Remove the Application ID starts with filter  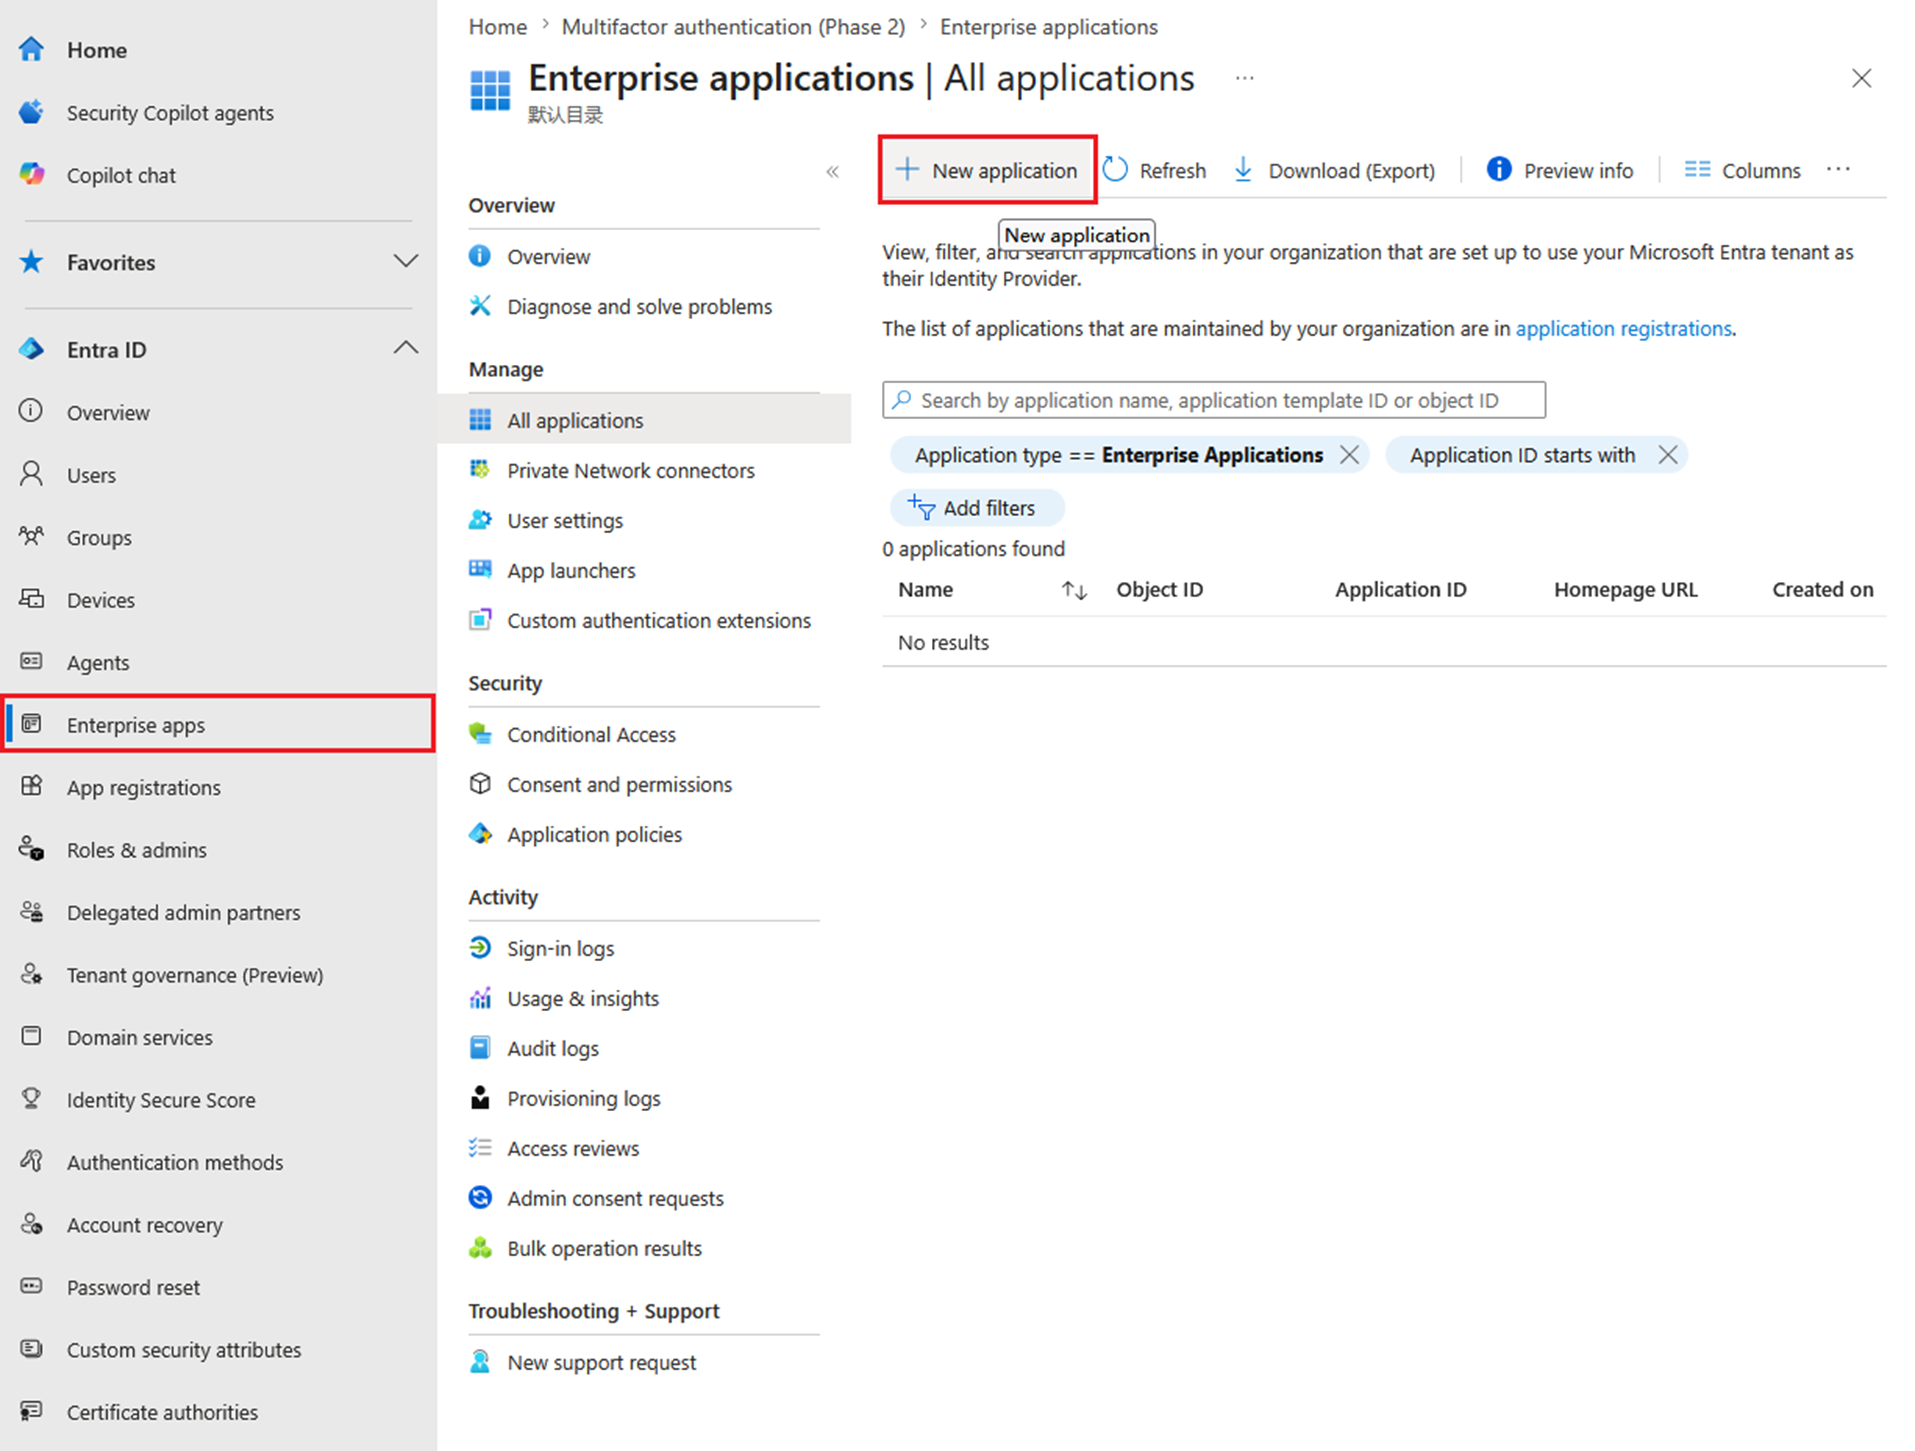point(1667,455)
